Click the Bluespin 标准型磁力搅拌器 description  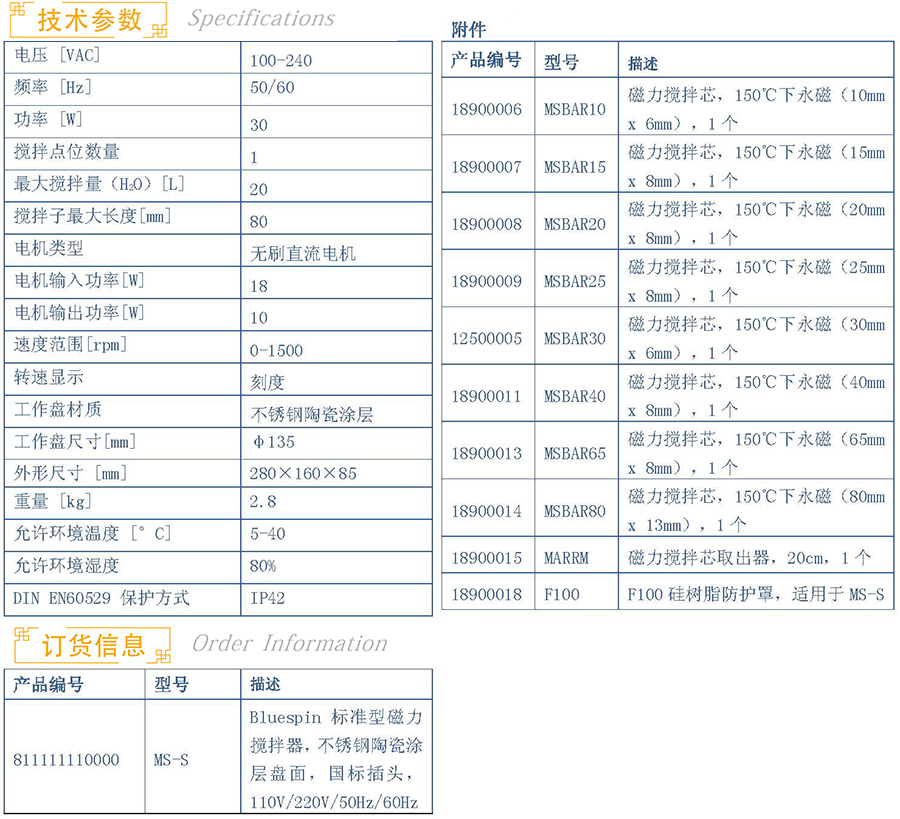(x=336, y=760)
